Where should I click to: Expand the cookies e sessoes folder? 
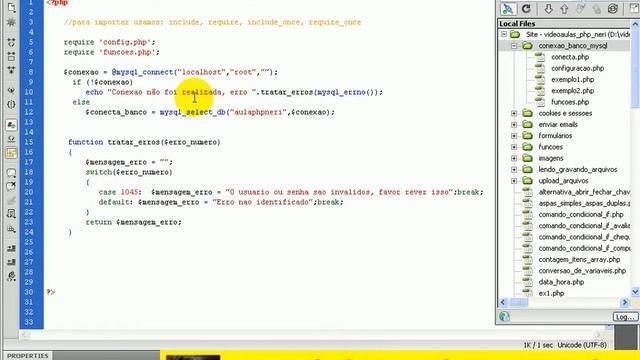pos(514,113)
